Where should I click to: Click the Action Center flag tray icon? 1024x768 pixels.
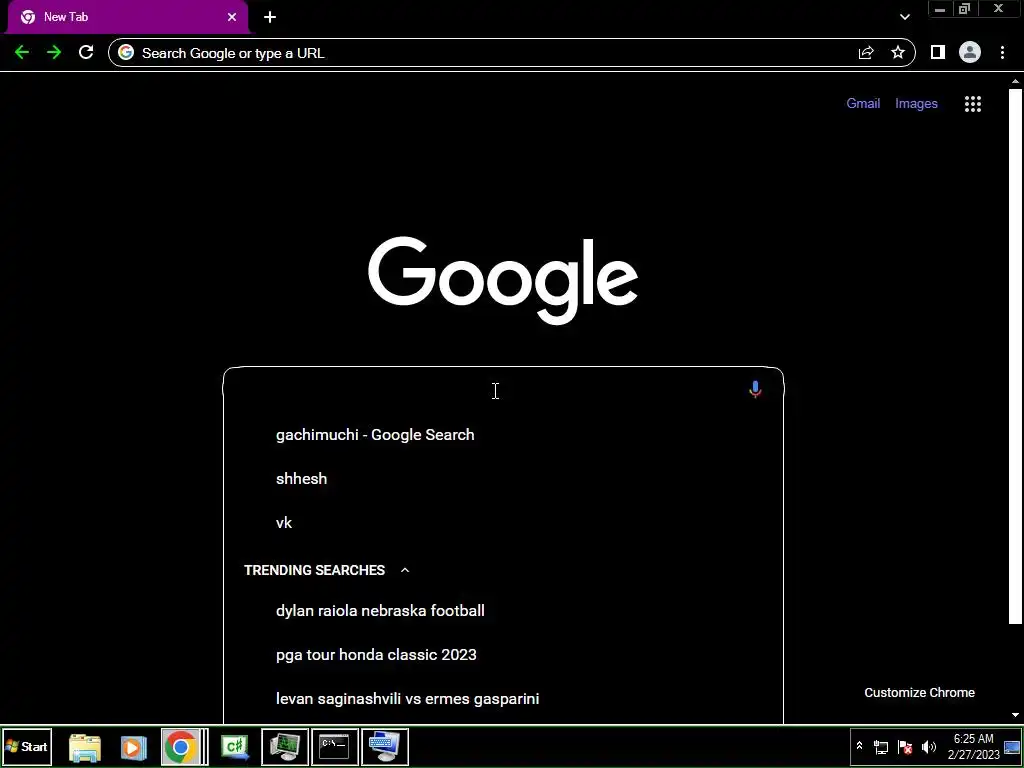tap(905, 747)
